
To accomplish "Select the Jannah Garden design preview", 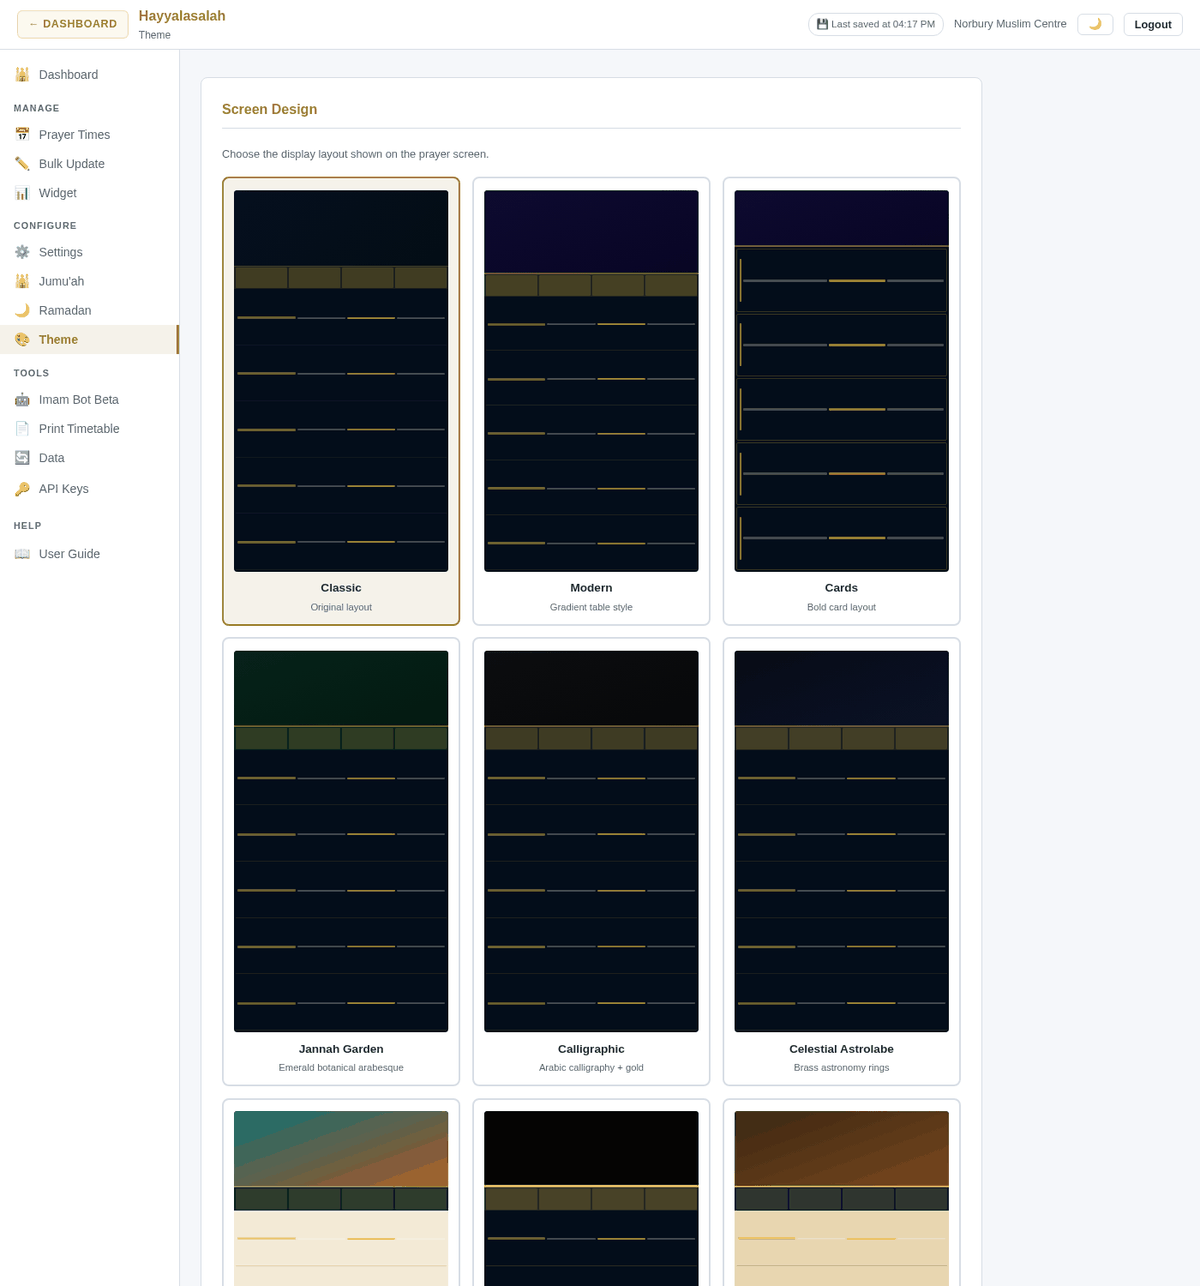I will [341, 841].
